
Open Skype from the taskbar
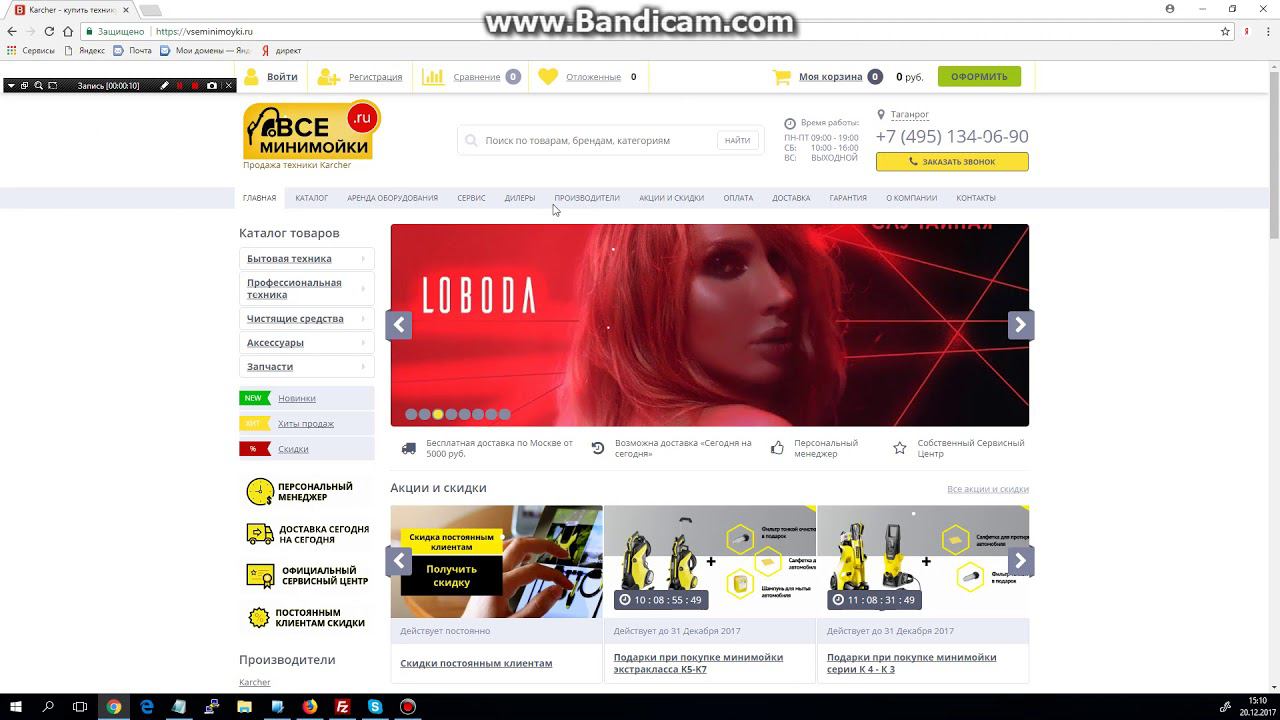click(x=375, y=707)
